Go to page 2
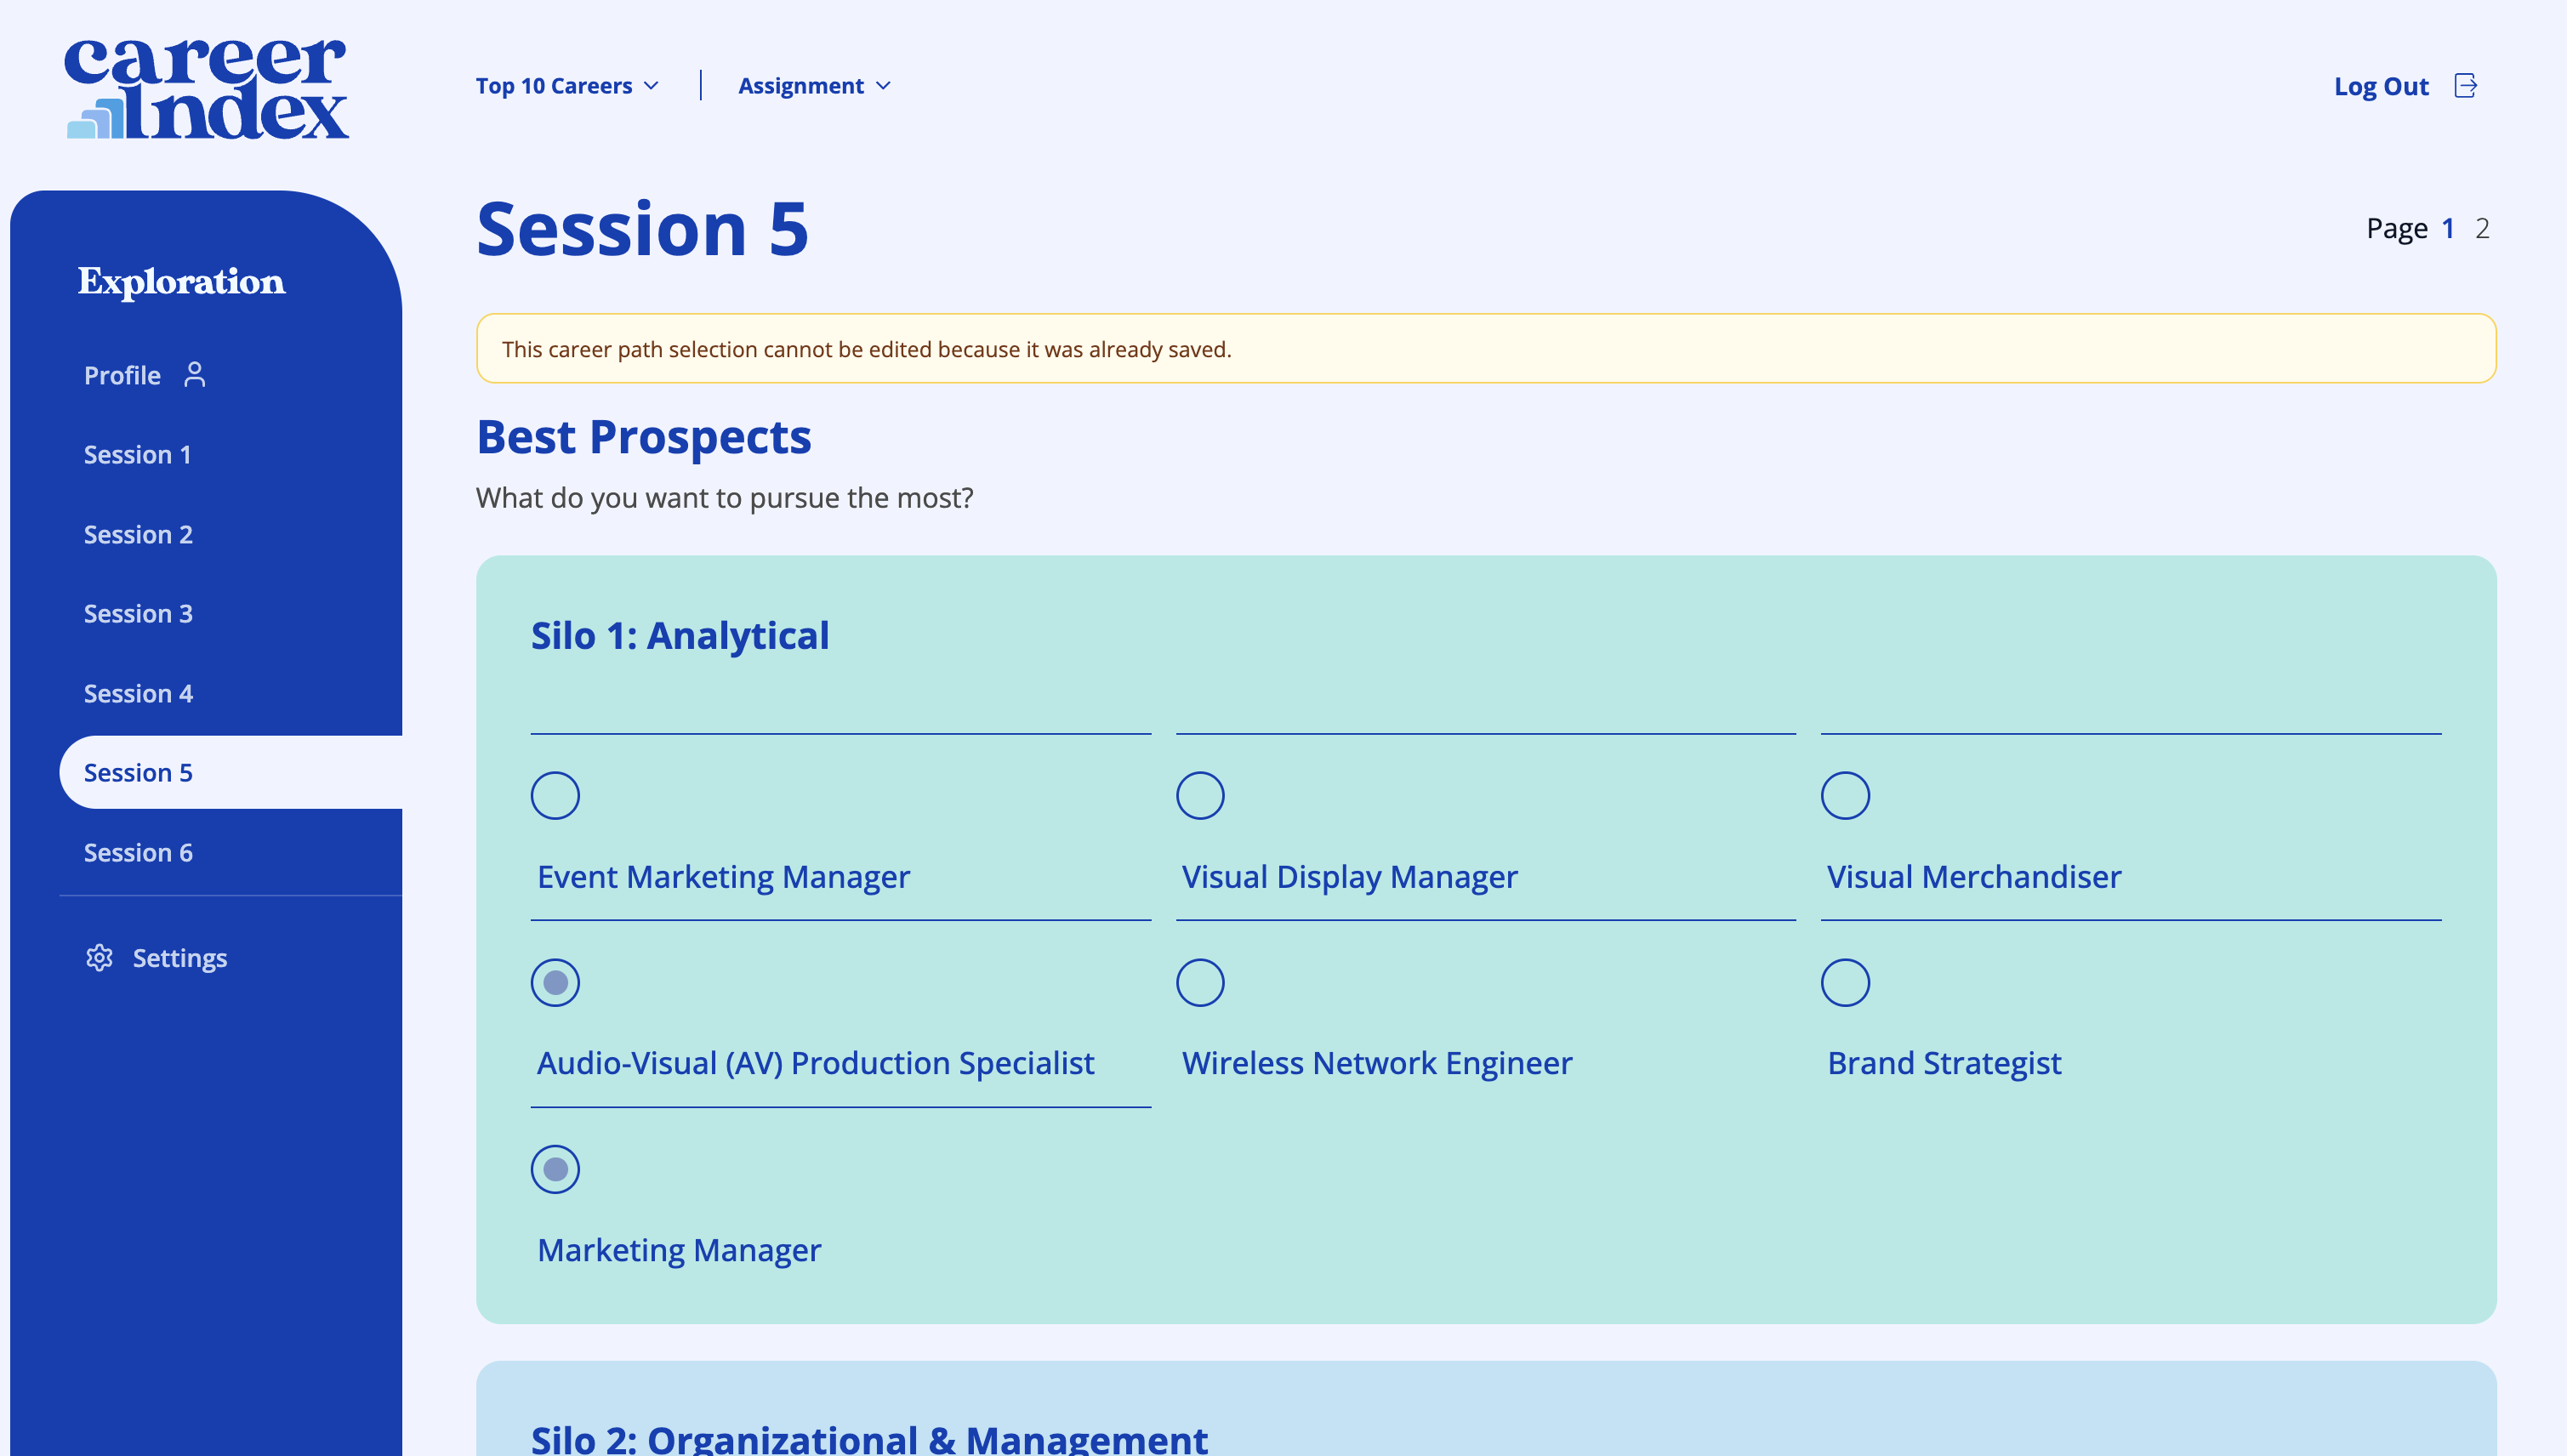2567x1456 pixels. point(2482,229)
